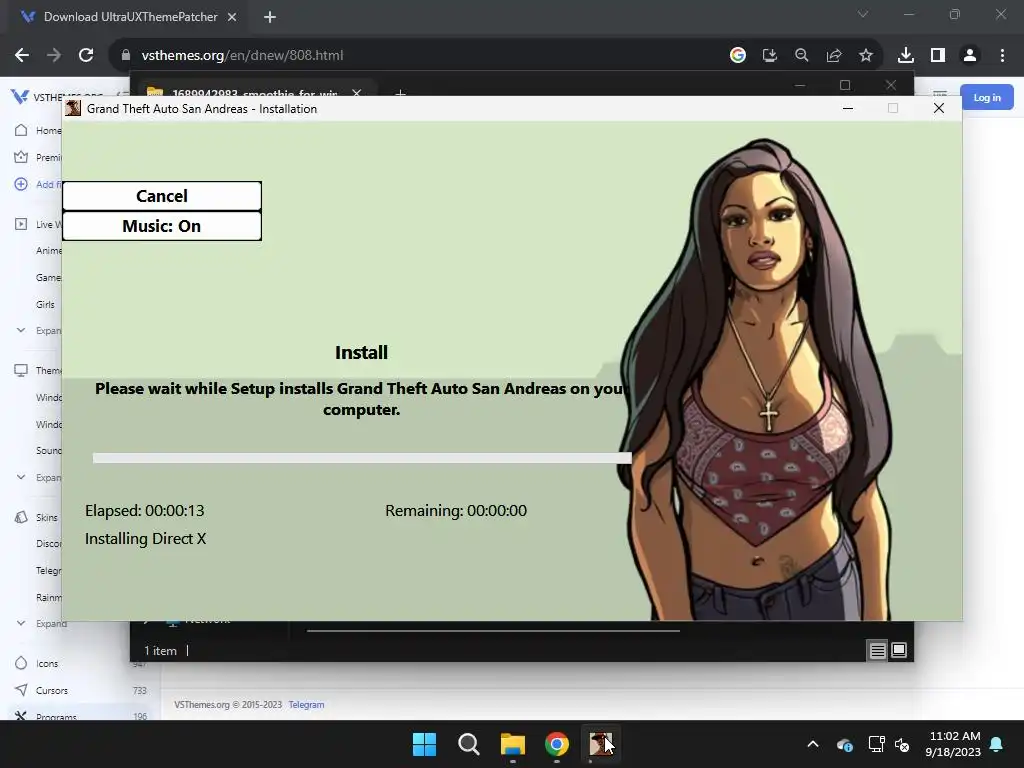Expand the skins category list

click(x=41, y=624)
